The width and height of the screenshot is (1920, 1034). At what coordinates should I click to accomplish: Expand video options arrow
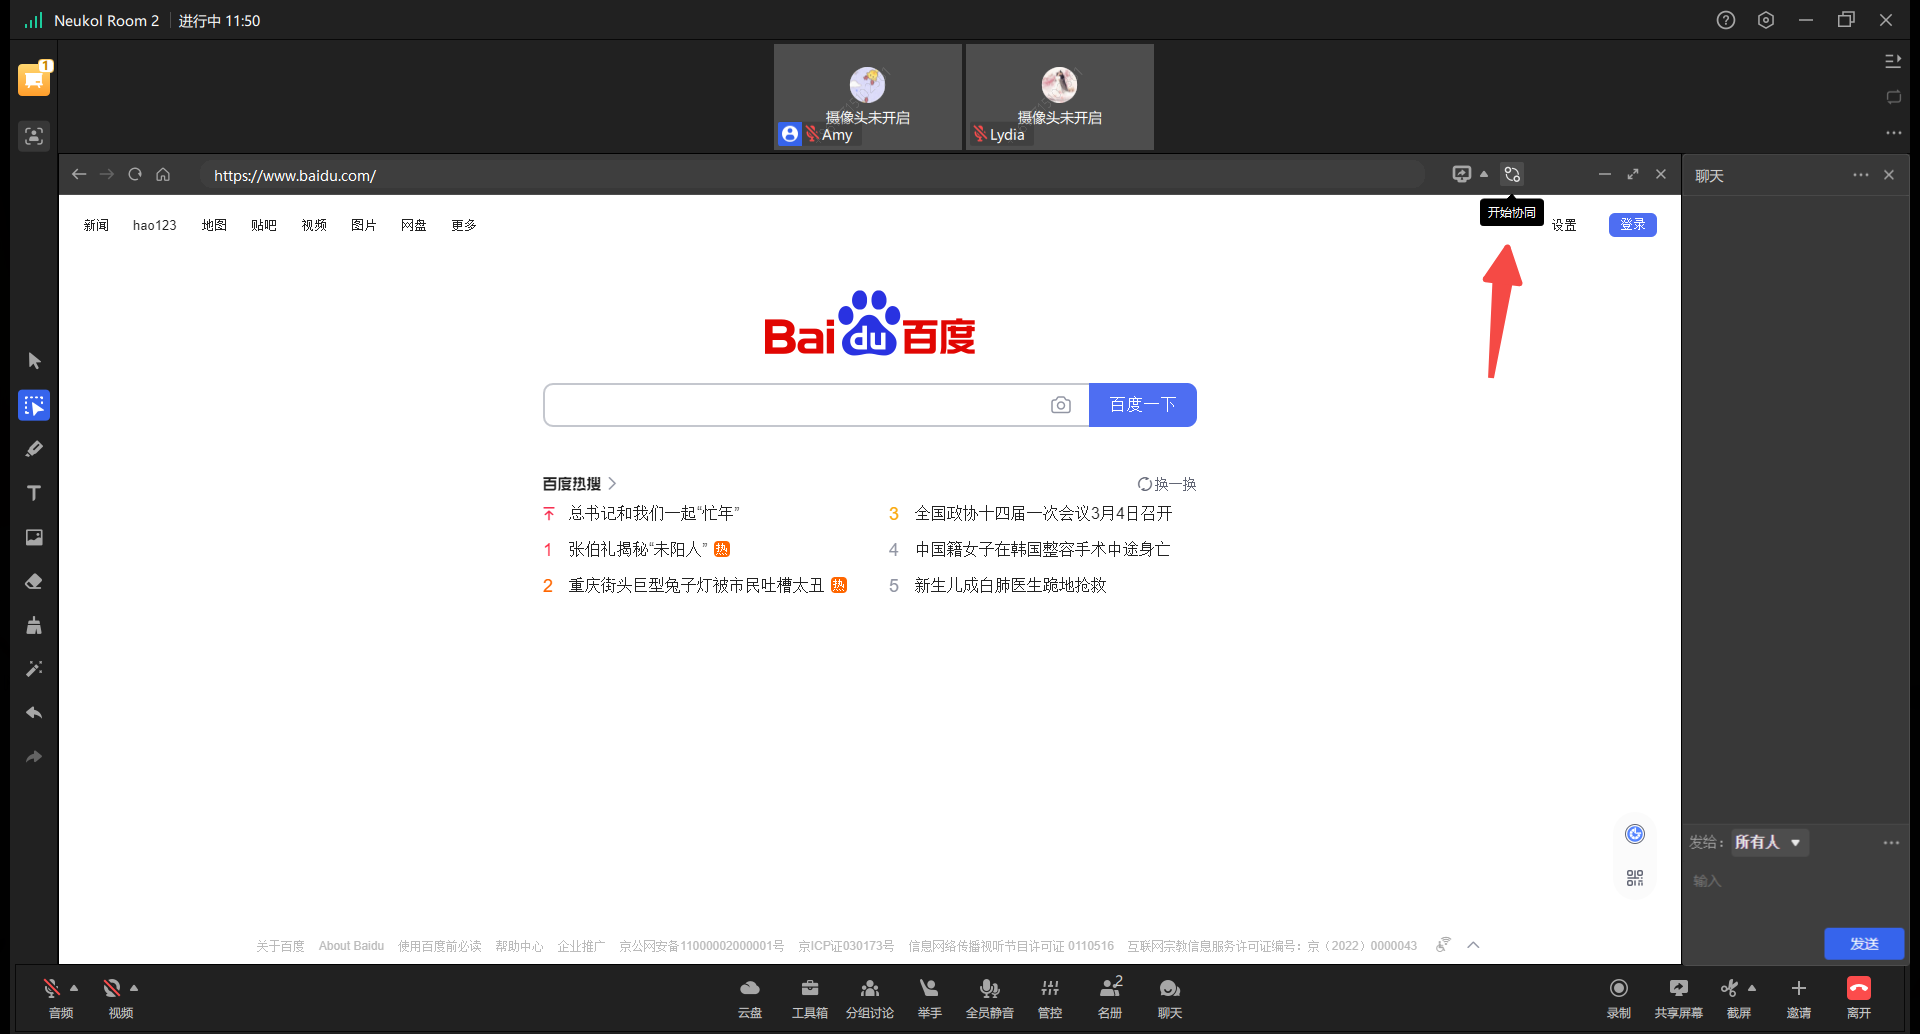(134, 988)
